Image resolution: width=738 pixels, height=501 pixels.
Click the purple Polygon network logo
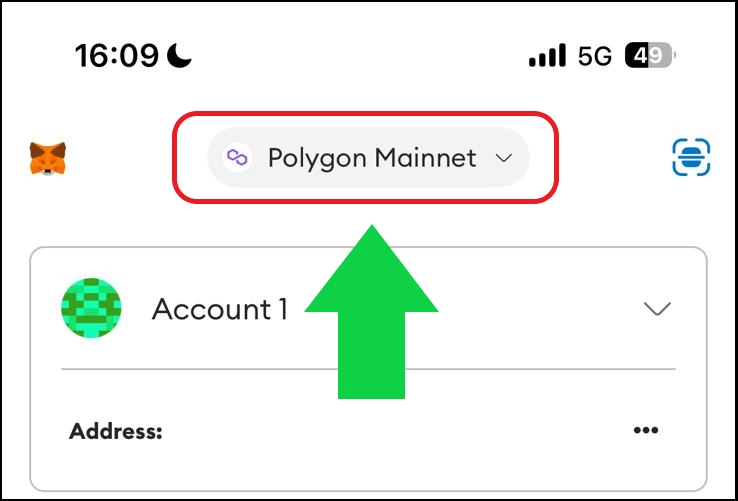(237, 158)
